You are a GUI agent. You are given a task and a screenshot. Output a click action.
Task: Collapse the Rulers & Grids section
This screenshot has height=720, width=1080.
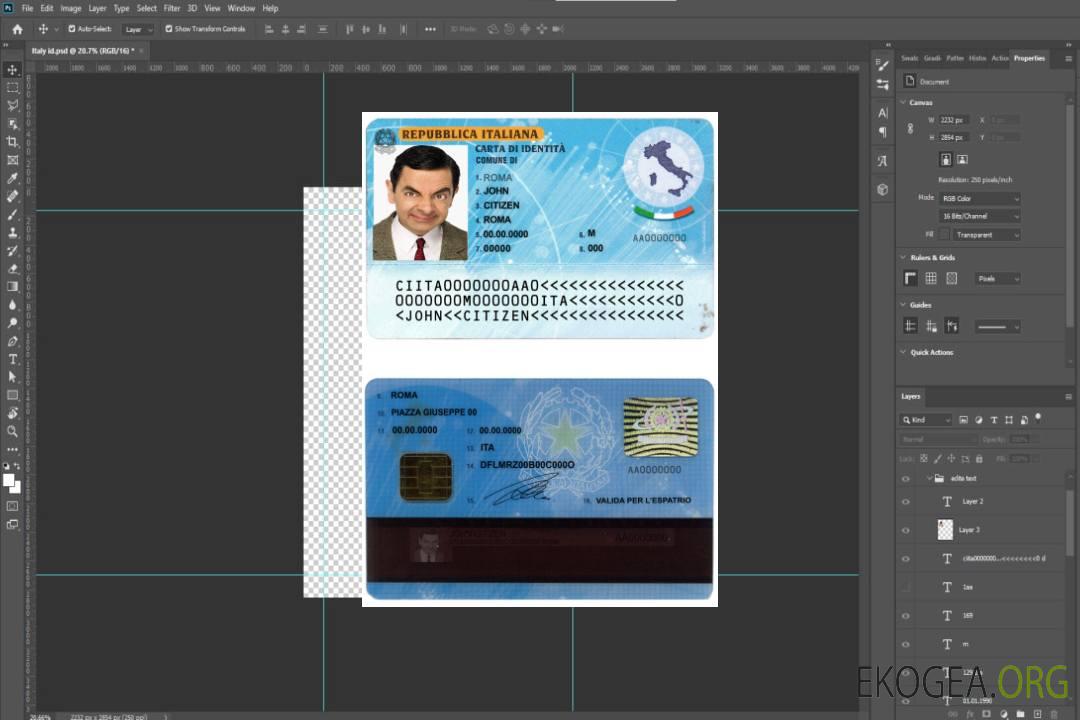[903, 257]
